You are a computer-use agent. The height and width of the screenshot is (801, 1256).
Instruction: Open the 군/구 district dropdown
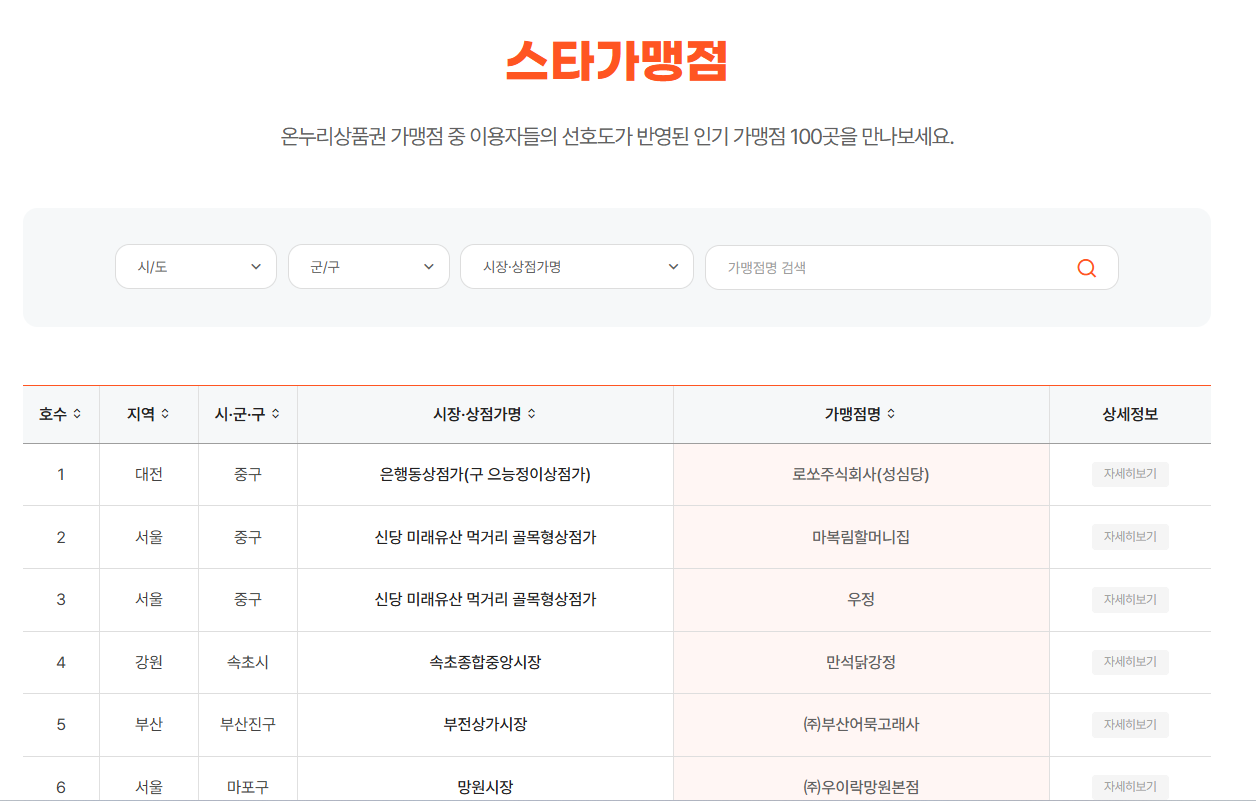pyautogui.click(x=368, y=266)
